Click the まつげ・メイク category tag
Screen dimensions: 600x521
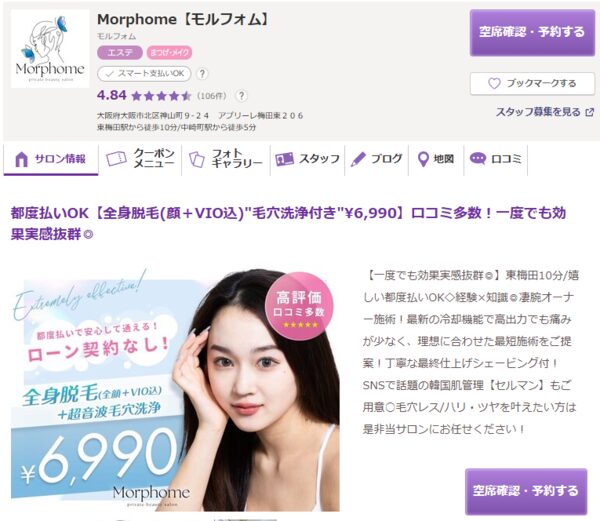[x=169, y=52]
